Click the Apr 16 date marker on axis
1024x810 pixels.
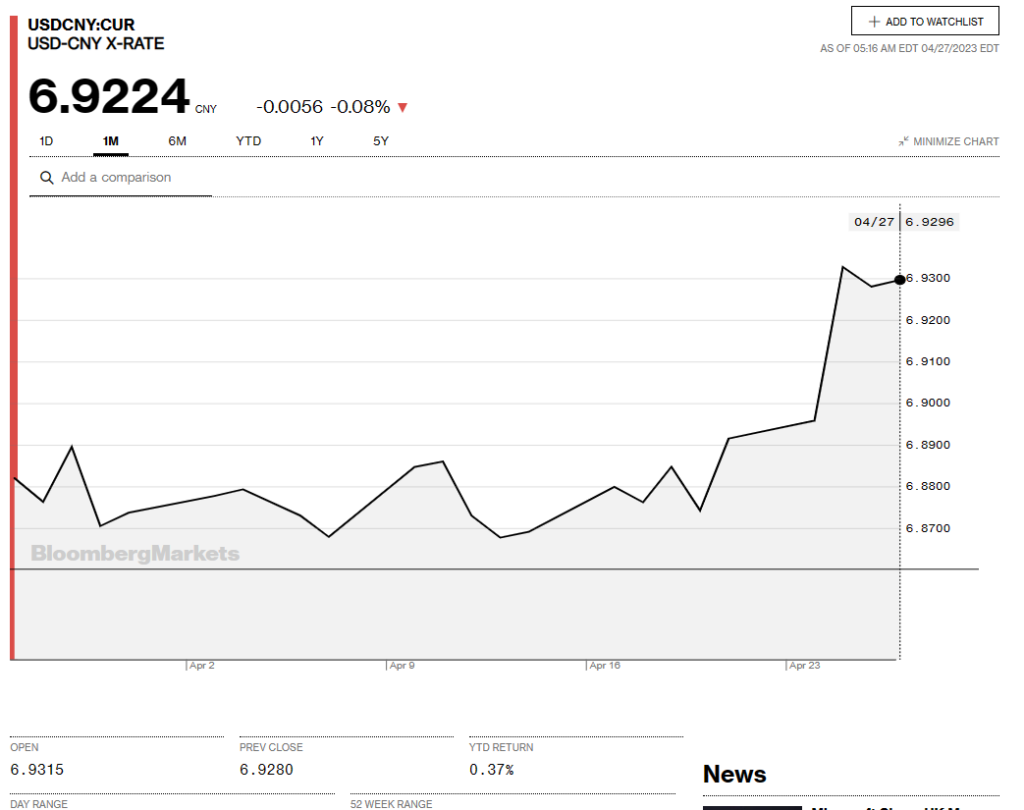click(604, 665)
